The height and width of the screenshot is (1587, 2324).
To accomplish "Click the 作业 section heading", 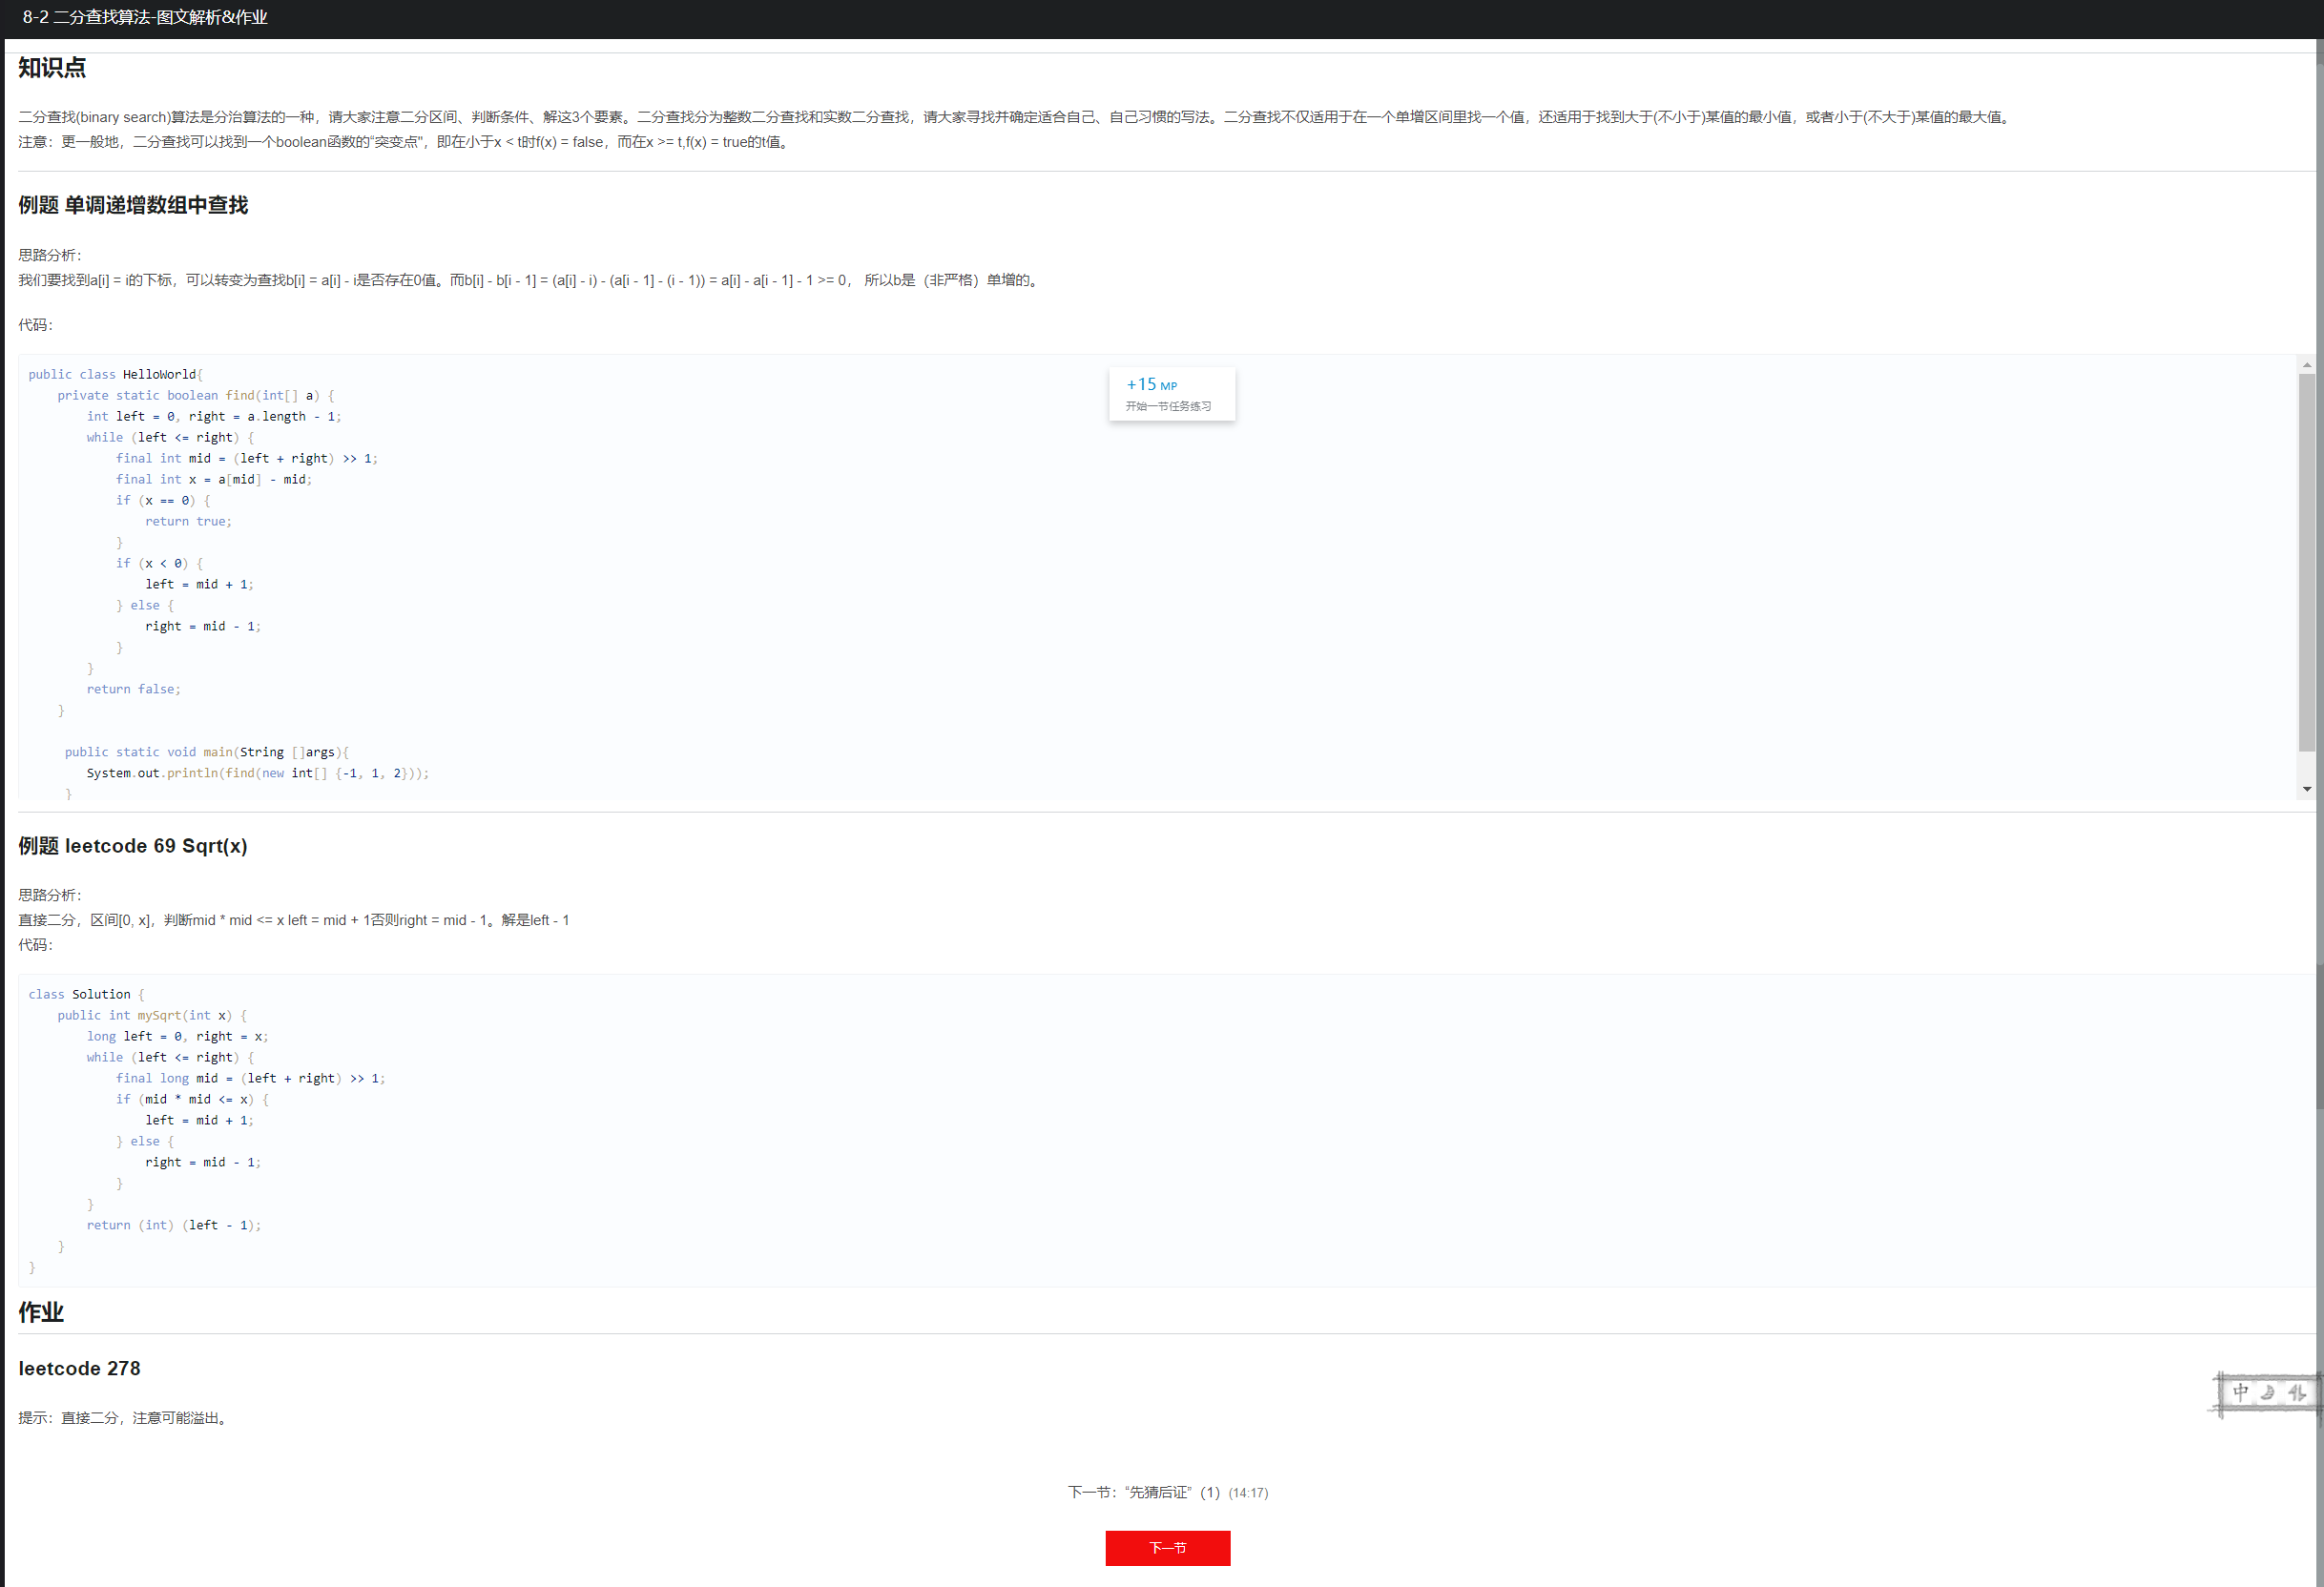I will [41, 1312].
